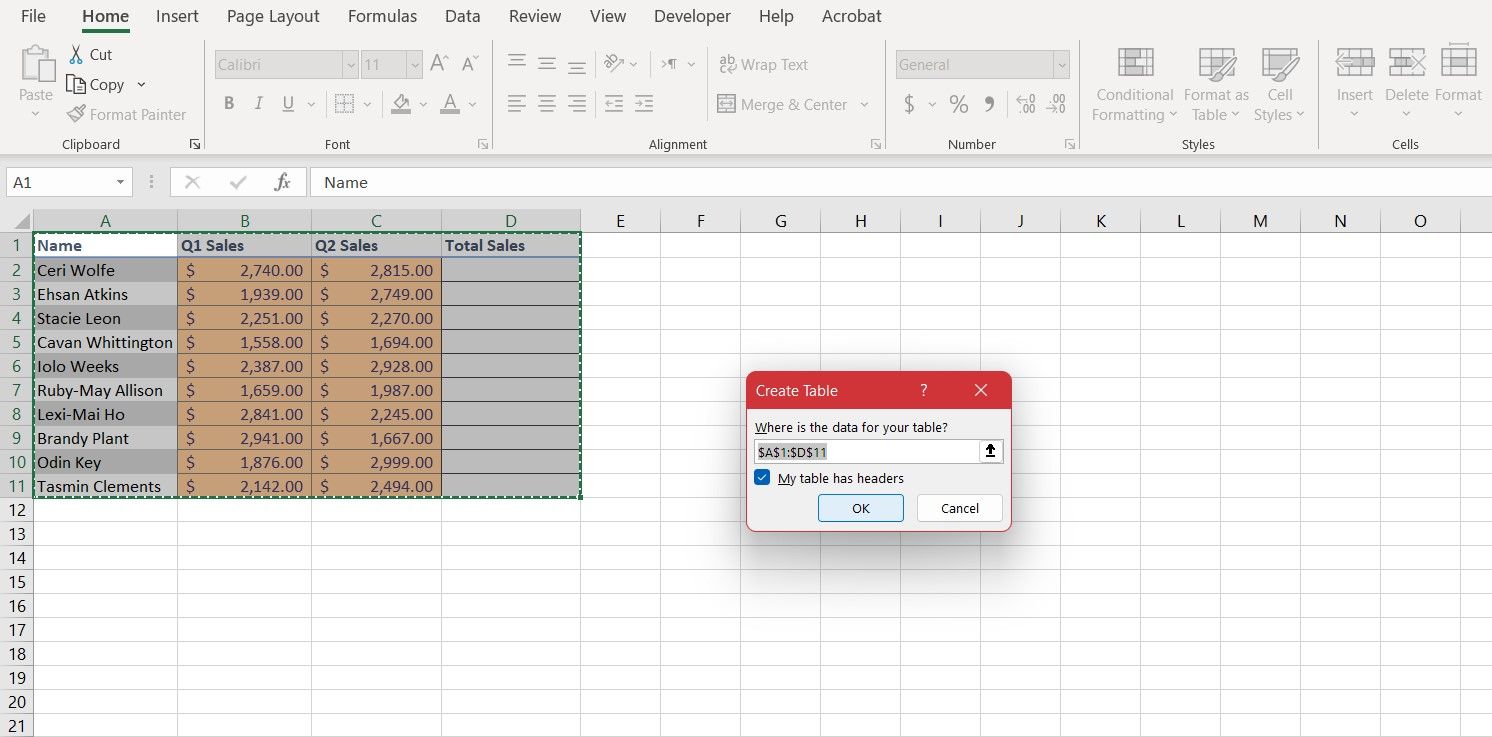The height and width of the screenshot is (737, 1492).
Task: Open the Number Format dropdown
Action: [1060, 64]
